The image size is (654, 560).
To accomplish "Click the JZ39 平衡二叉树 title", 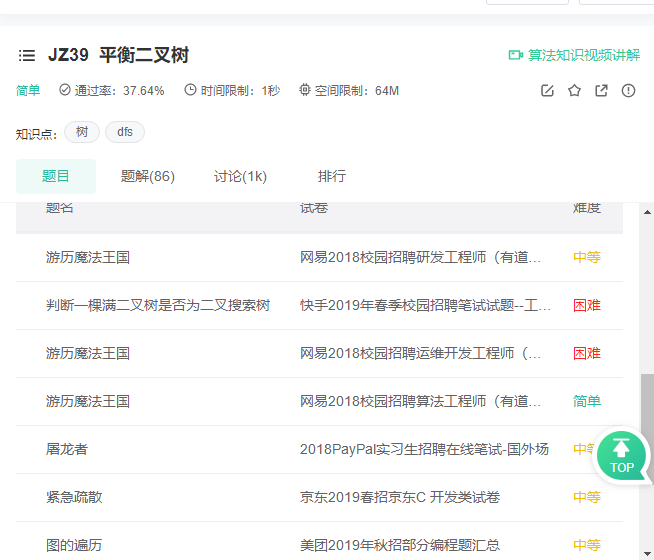I will coord(118,55).
